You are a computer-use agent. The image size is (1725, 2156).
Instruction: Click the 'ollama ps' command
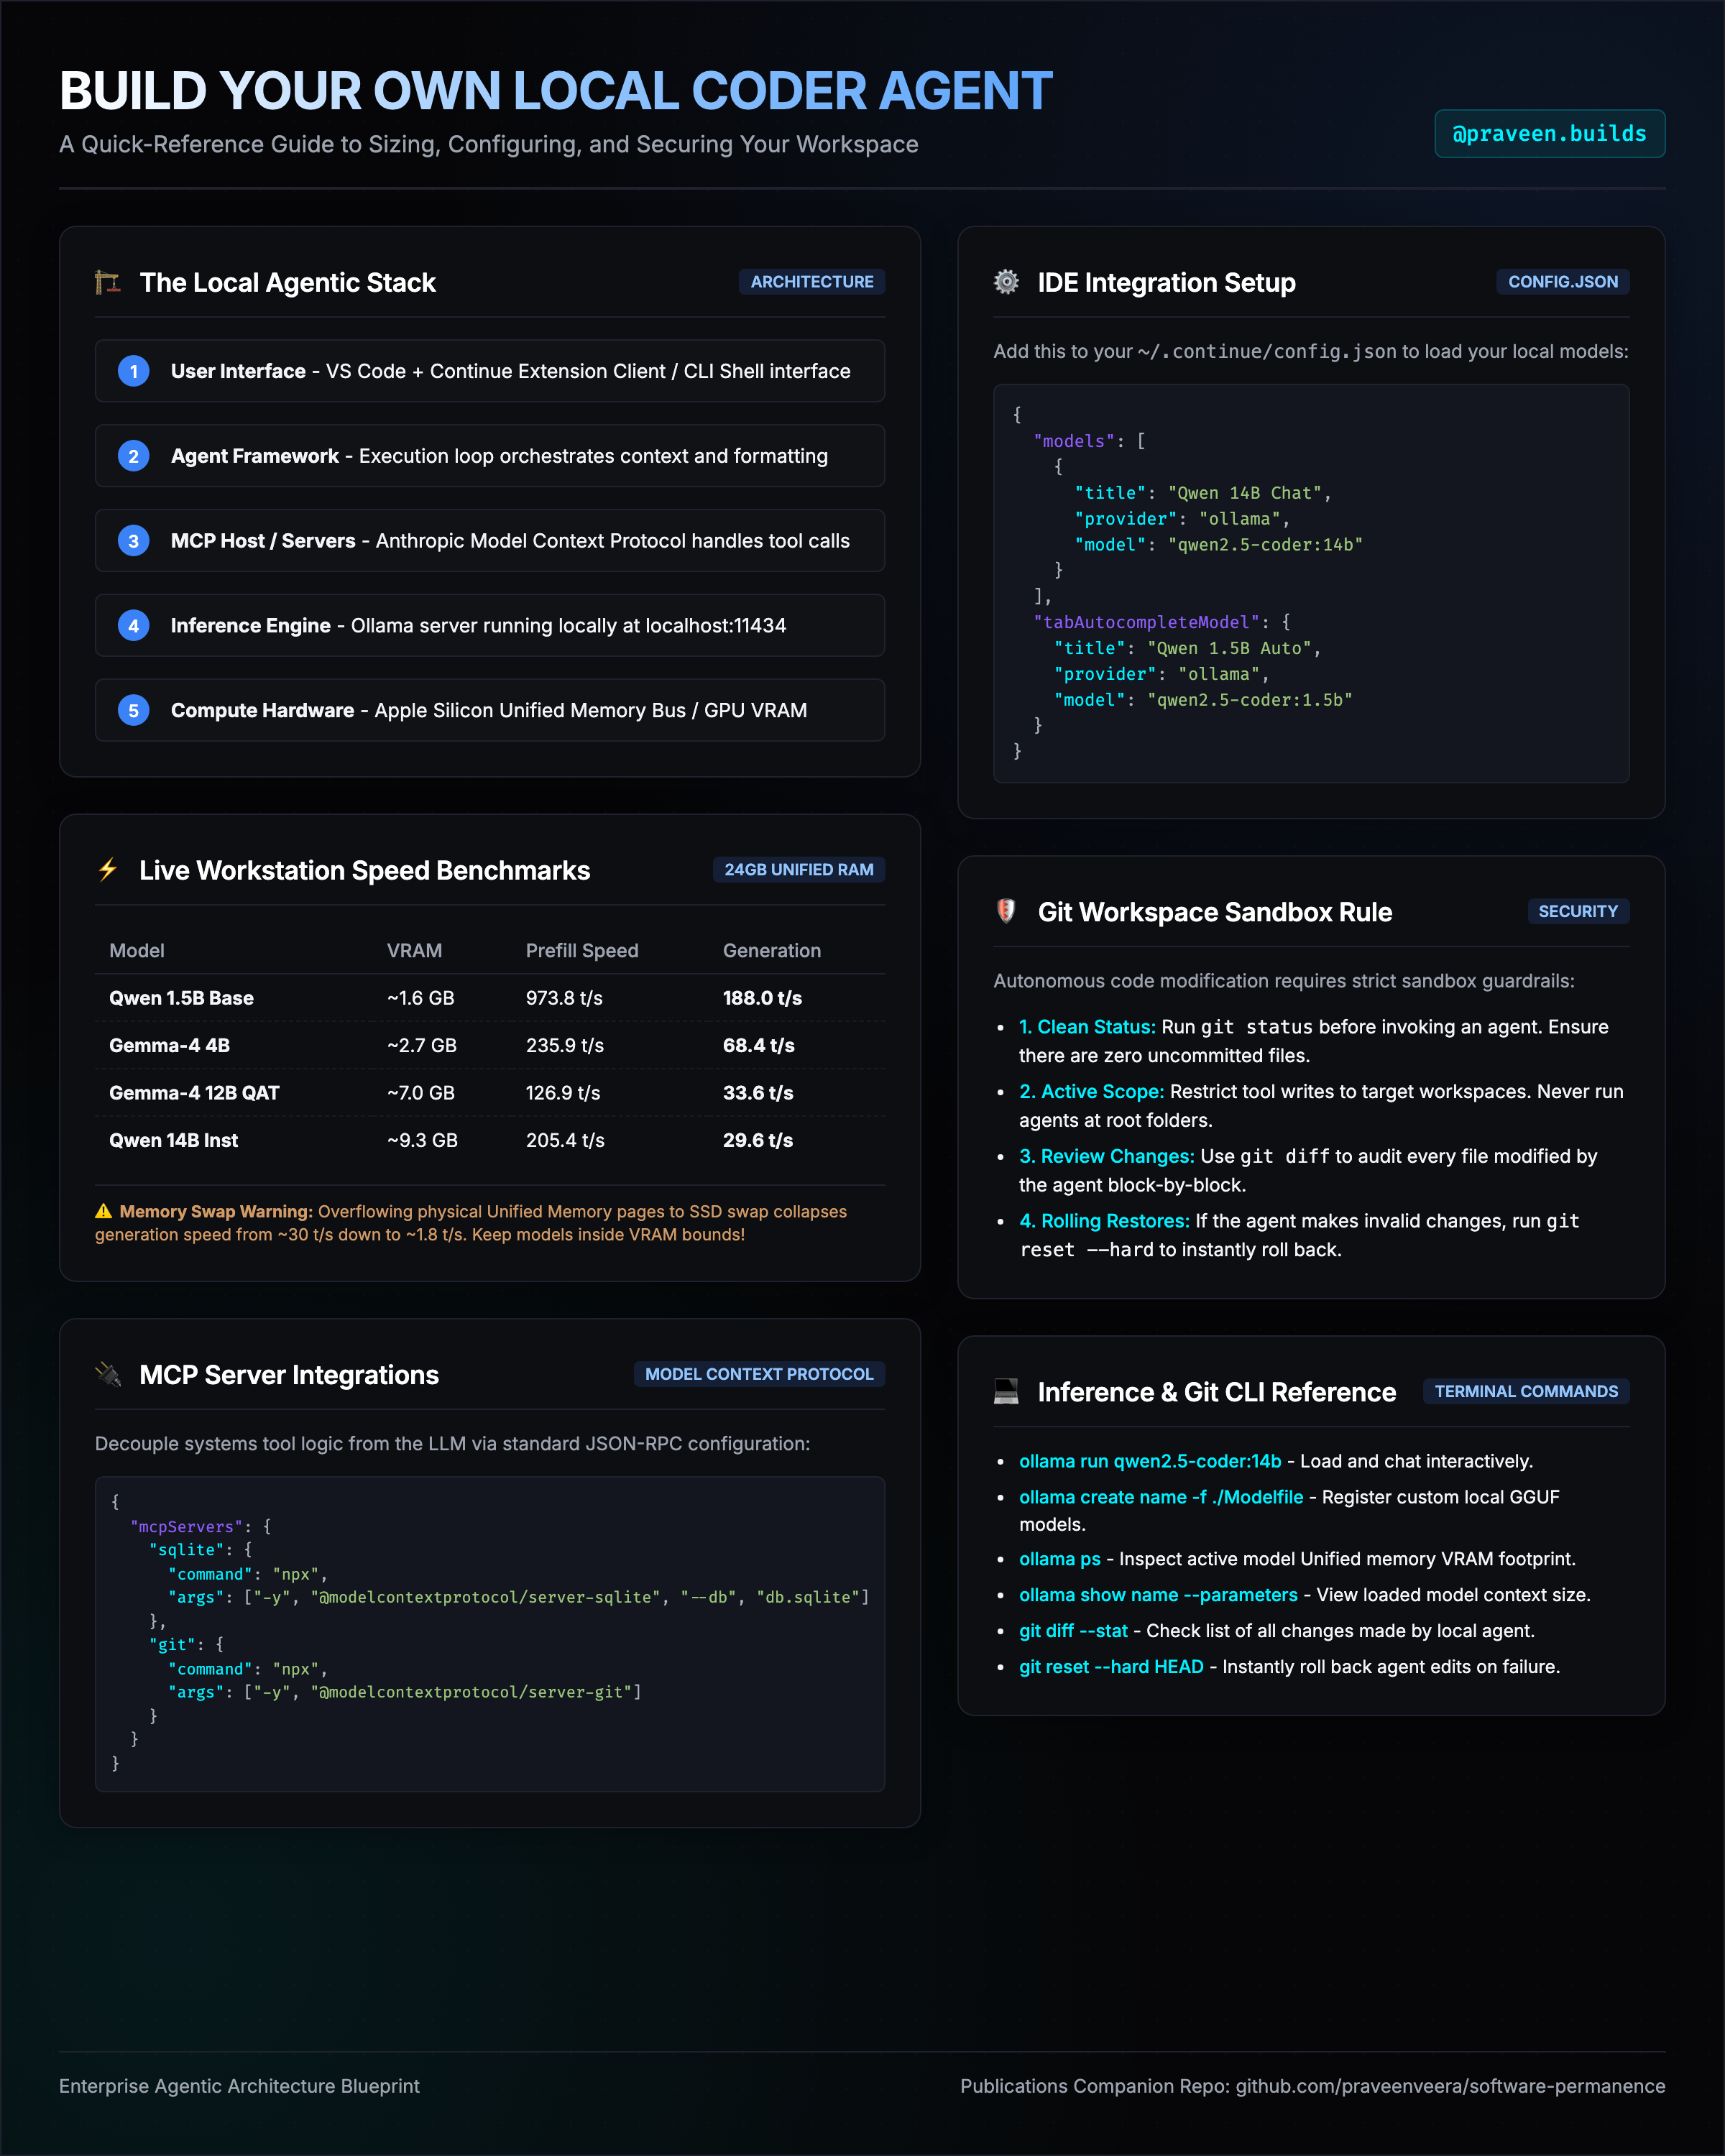click(x=1060, y=1559)
